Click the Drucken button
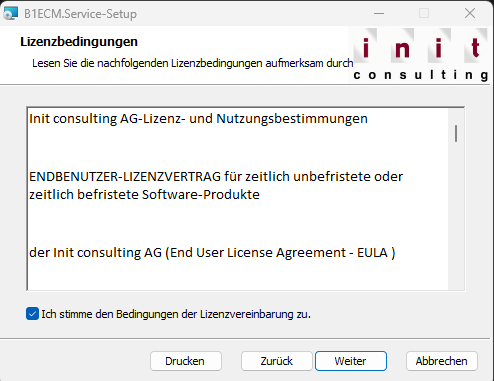This screenshot has height=381, width=494. [186, 361]
